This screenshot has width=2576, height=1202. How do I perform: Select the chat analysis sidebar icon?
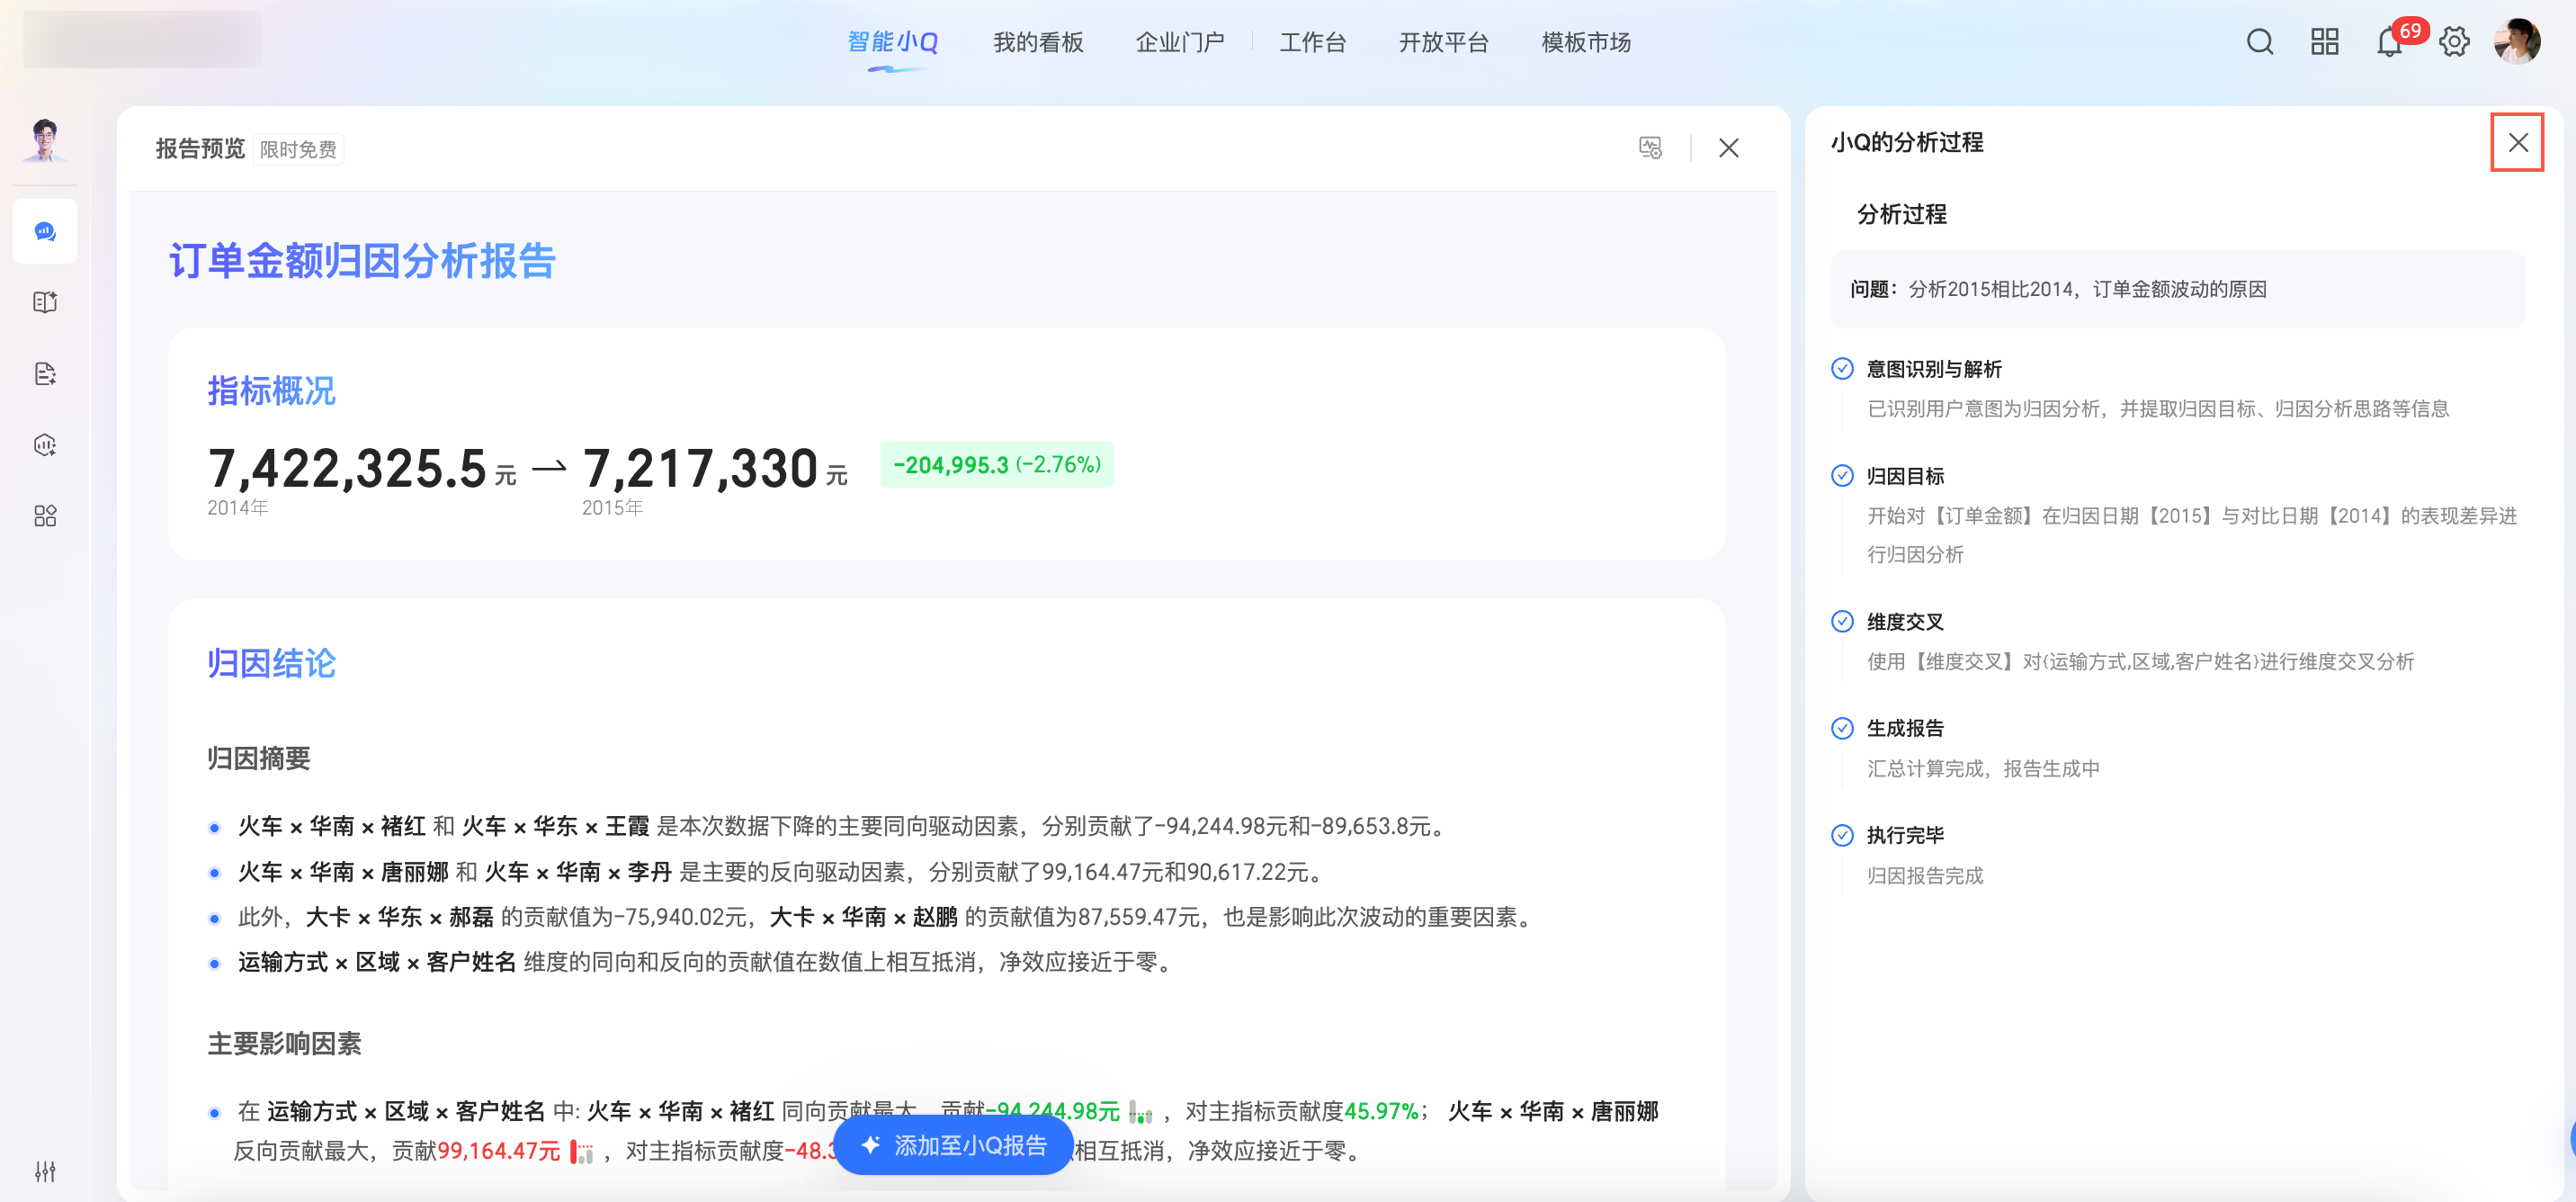click(45, 232)
